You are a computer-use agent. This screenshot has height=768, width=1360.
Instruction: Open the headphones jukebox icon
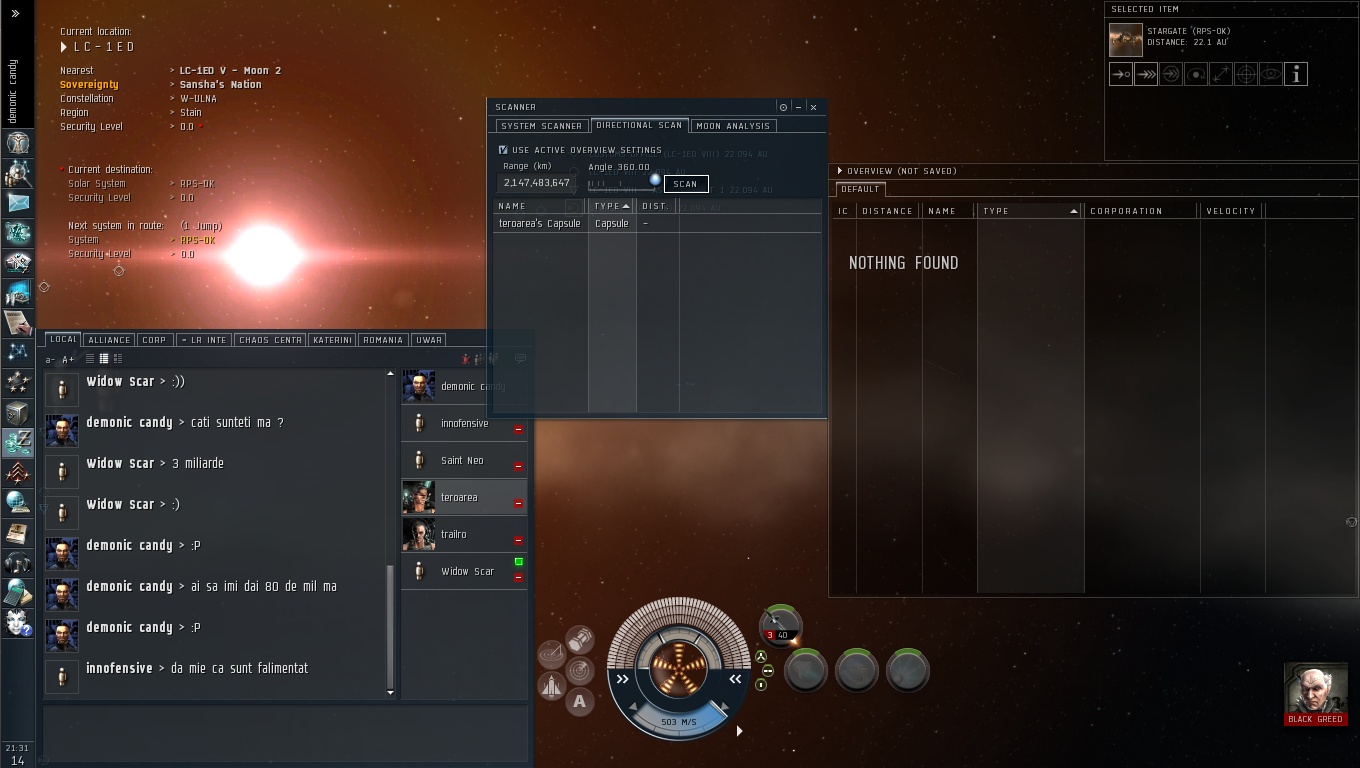click(18, 562)
